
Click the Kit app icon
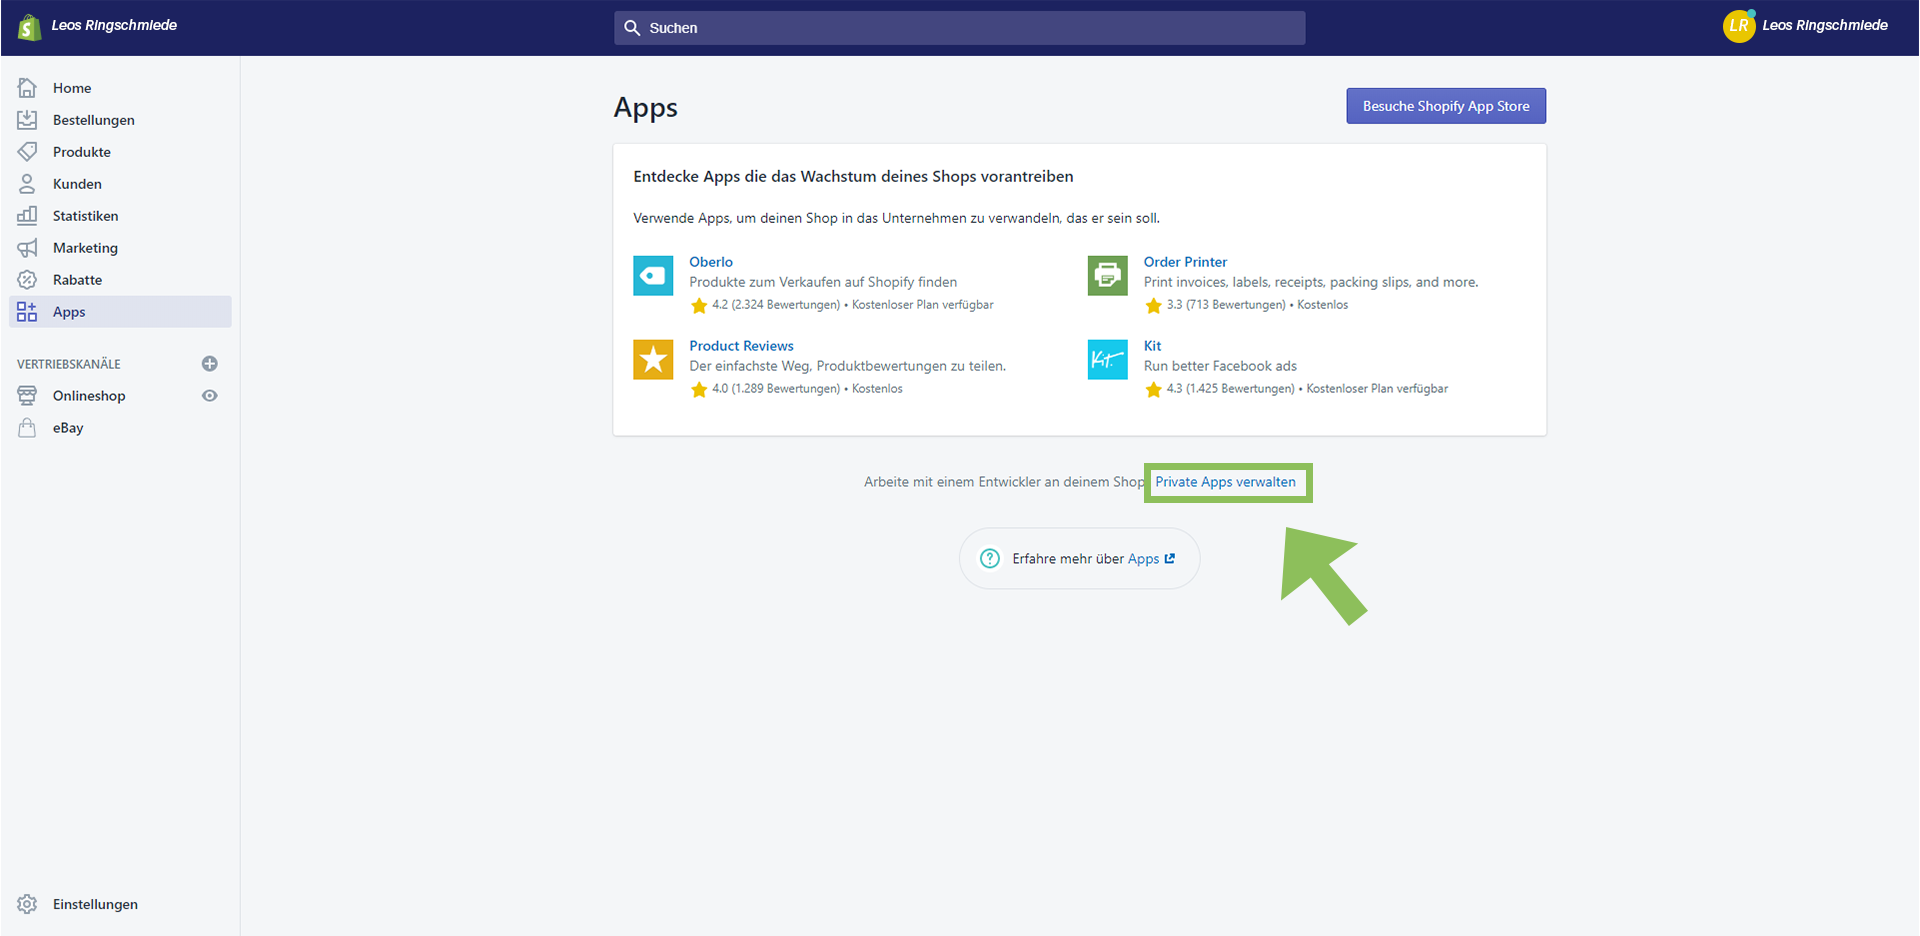pos(1108,360)
